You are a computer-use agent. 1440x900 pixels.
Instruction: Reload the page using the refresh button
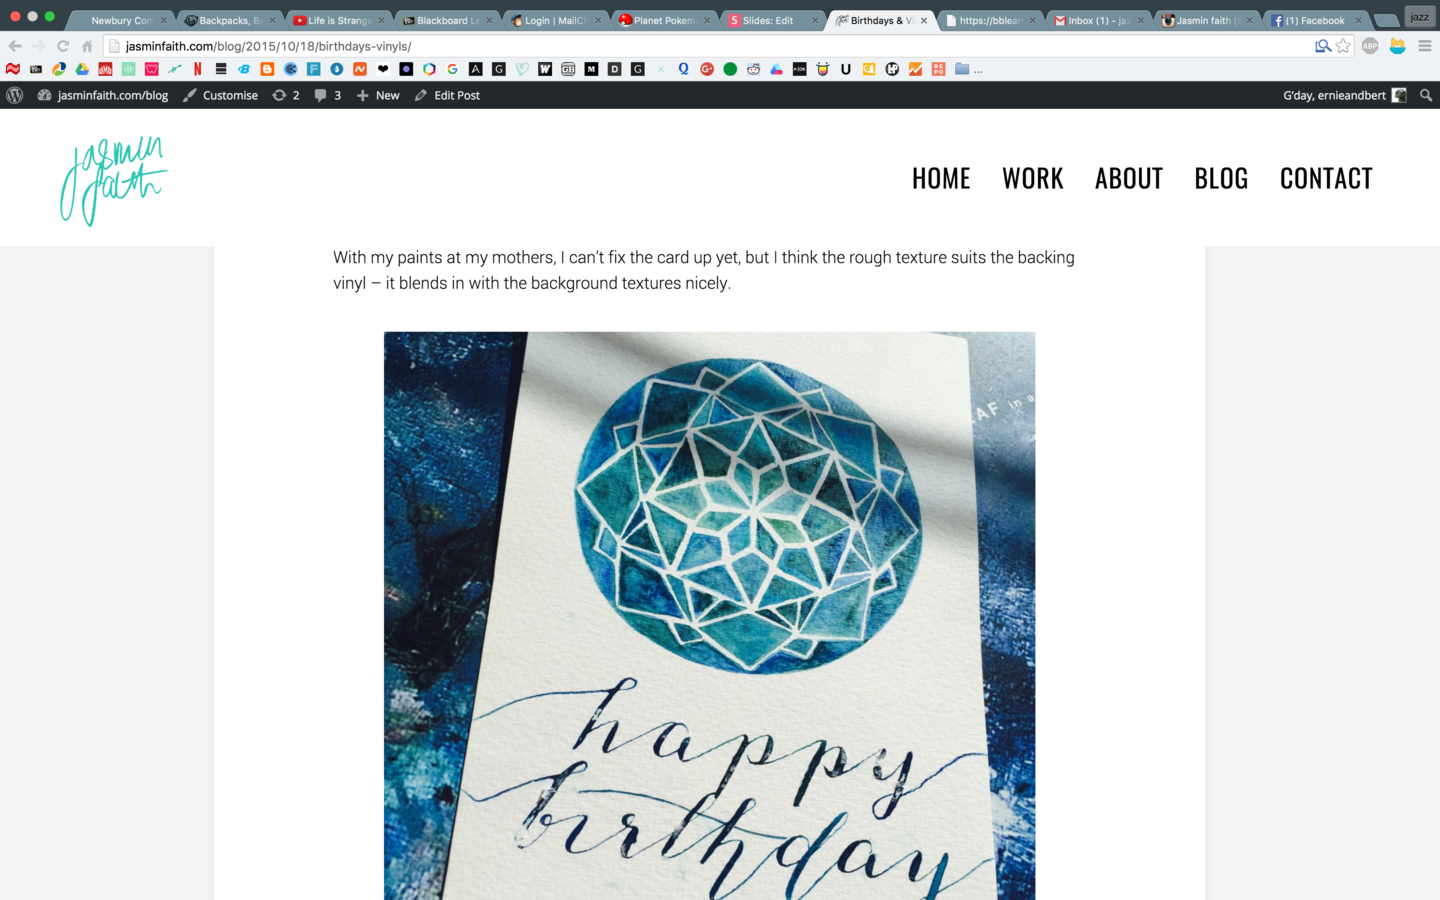pyautogui.click(x=63, y=46)
